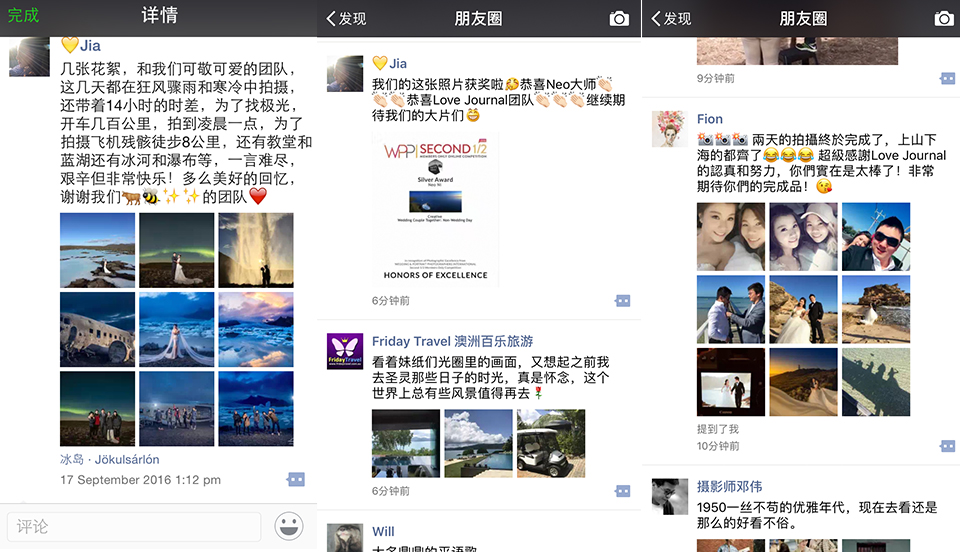View Friday Travel's lake view photo
This screenshot has width=960, height=552.
click(x=406, y=444)
